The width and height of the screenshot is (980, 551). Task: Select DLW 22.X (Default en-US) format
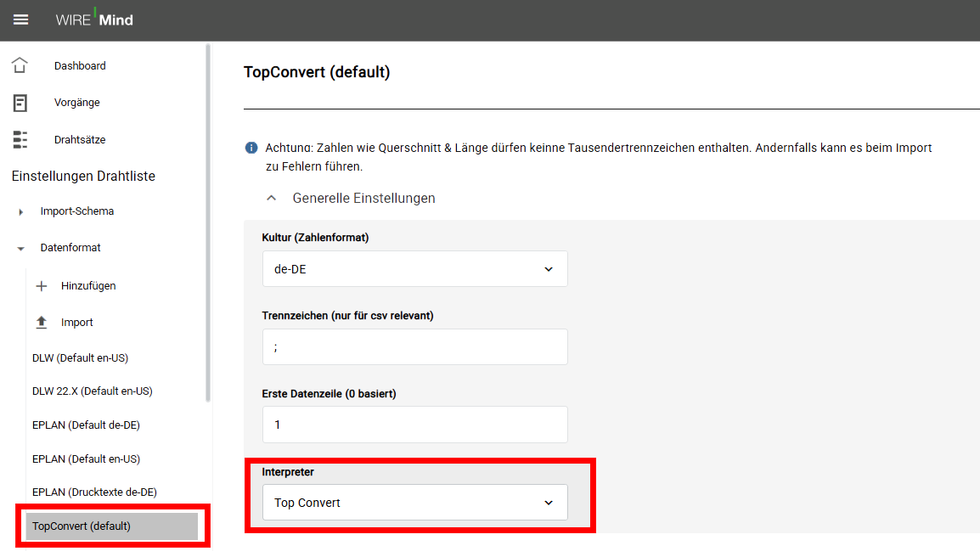[92, 391]
